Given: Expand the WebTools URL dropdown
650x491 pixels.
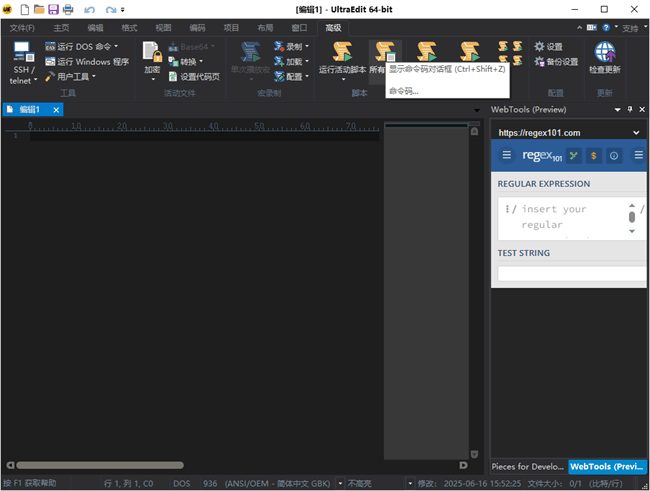Looking at the screenshot, I should tap(637, 132).
